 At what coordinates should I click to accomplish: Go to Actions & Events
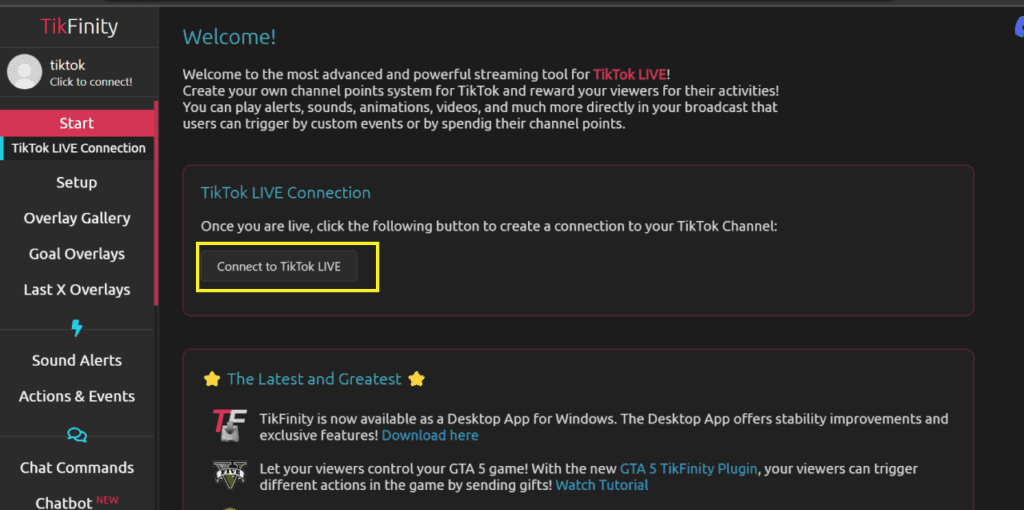click(77, 396)
